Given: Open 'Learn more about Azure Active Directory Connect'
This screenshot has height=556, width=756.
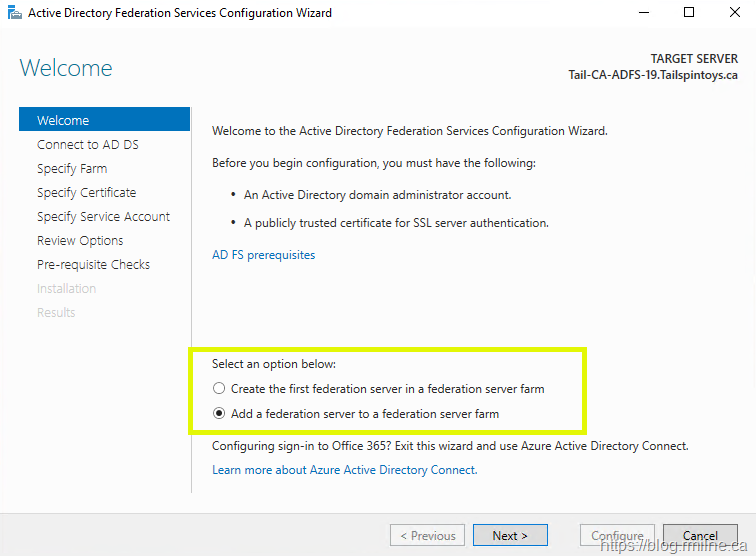Looking at the screenshot, I should [x=344, y=470].
